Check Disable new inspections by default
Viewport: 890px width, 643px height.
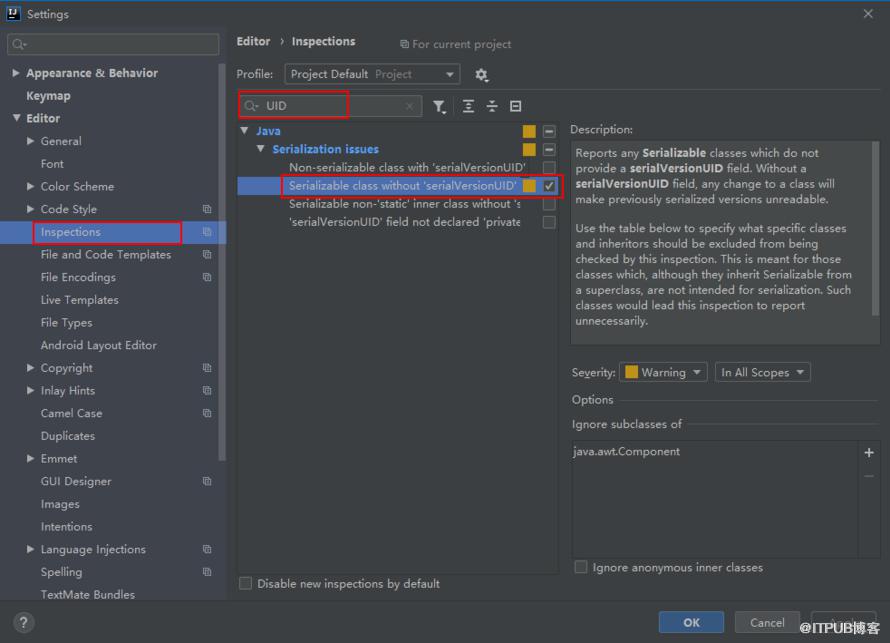tap(245, 583)
